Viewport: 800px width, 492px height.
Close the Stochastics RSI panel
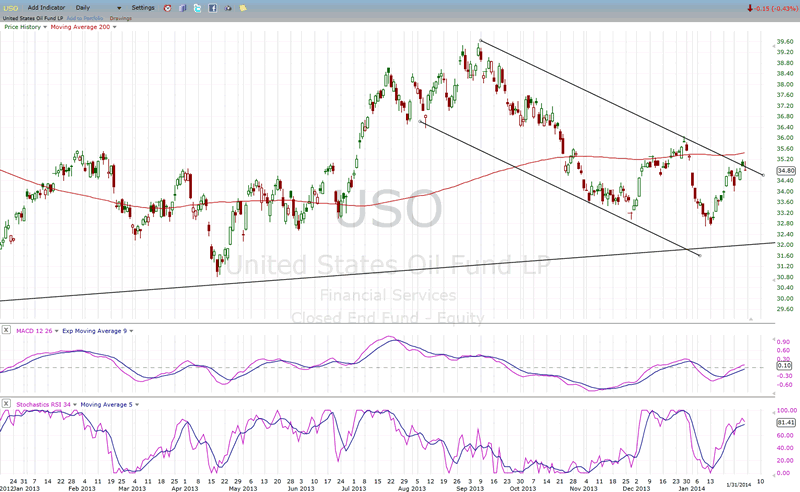click(6, 404)
